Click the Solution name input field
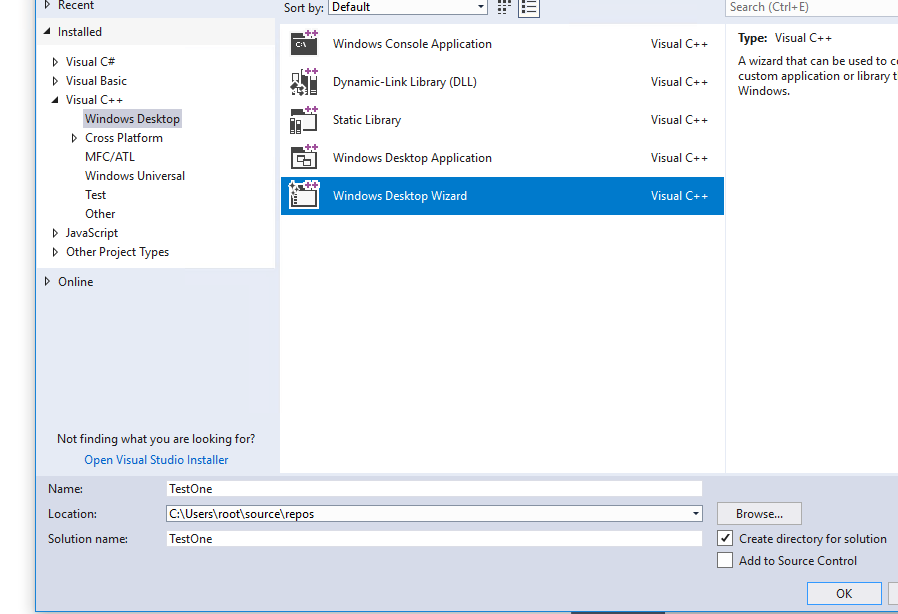 434,538
